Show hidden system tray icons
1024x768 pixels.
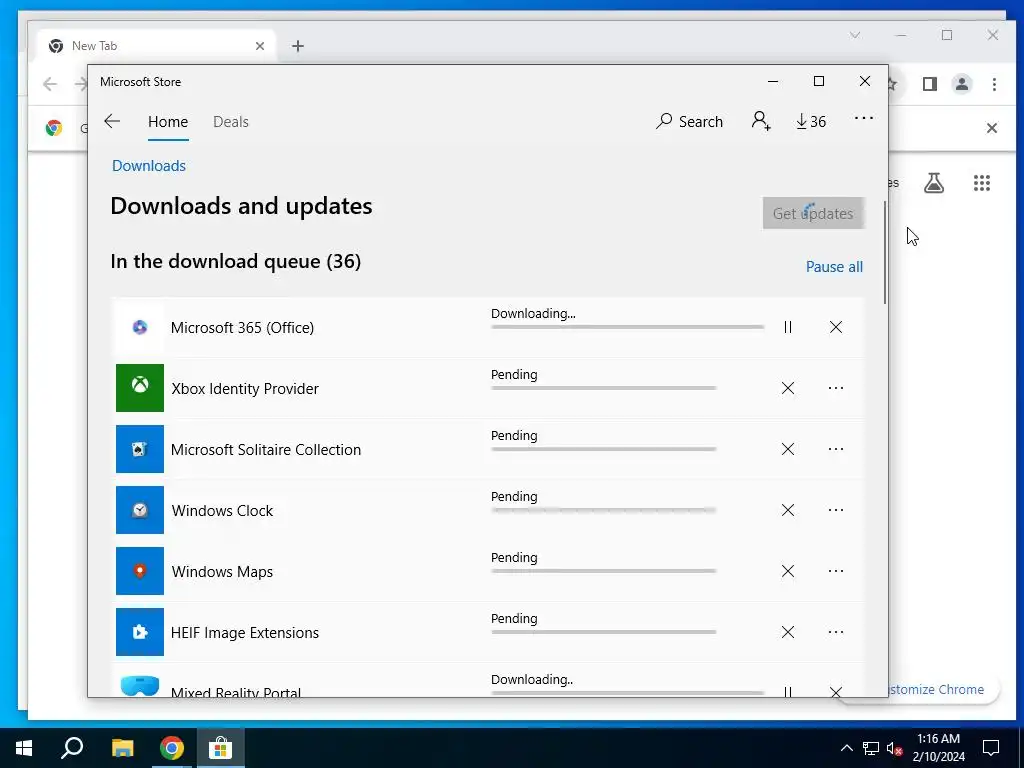pos(846,748)
